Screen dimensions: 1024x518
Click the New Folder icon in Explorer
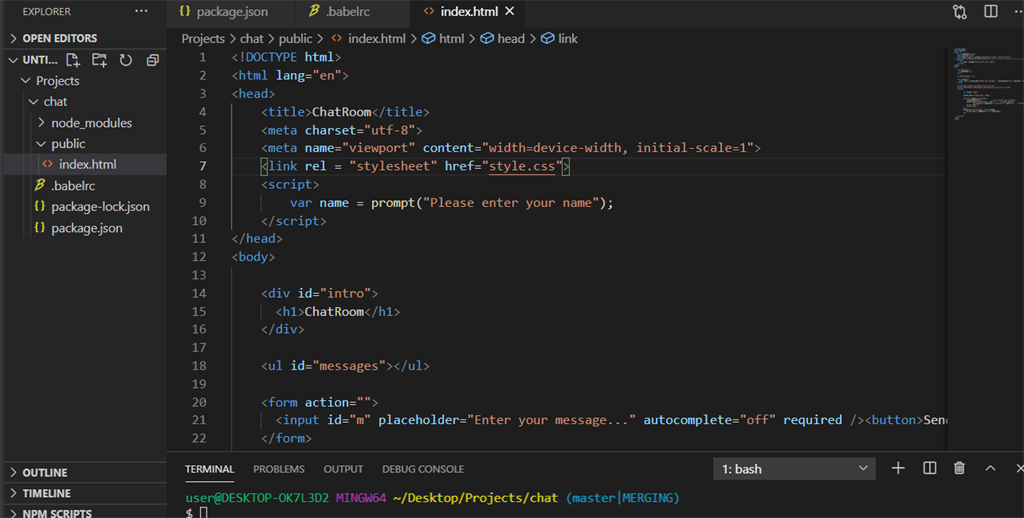point(100,60)
